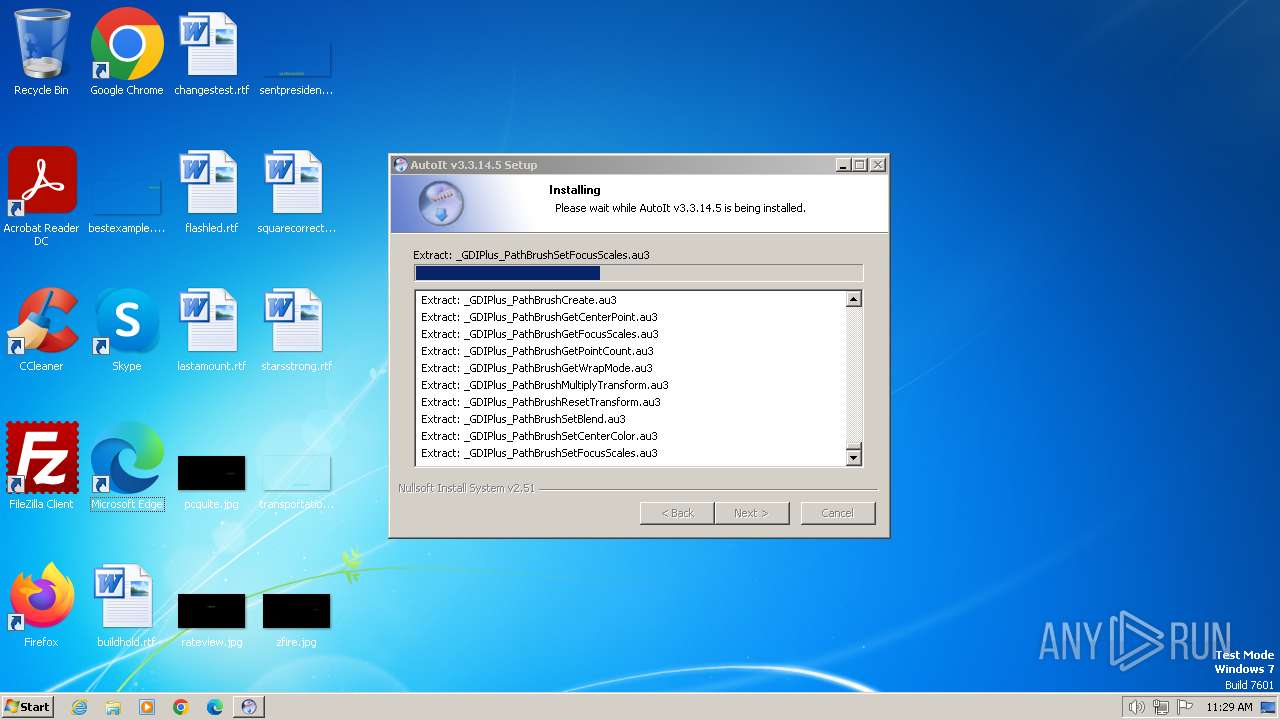This screenshot has height=720, width=1280.
Task: Select log line _GDIPlus_PathBrushGetFocusScales.au3
Action: point(540,334)
